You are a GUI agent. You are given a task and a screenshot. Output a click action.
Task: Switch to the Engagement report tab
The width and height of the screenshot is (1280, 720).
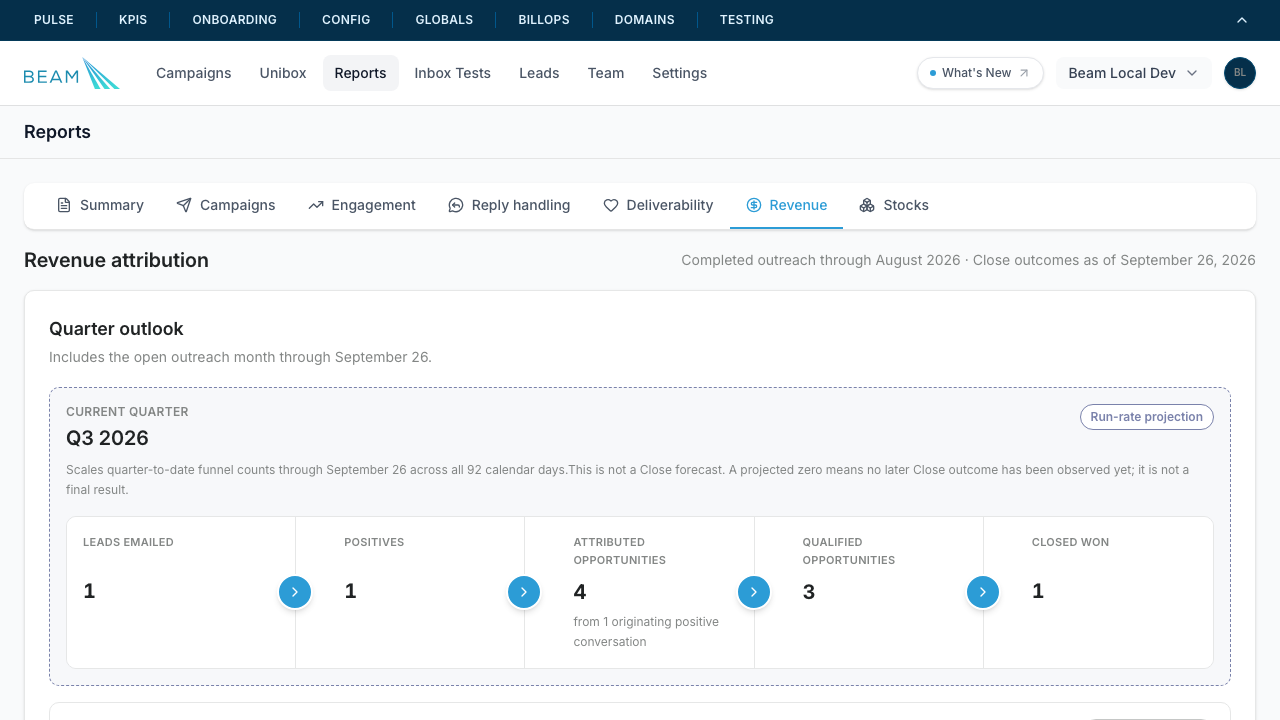tap(362, 205)
